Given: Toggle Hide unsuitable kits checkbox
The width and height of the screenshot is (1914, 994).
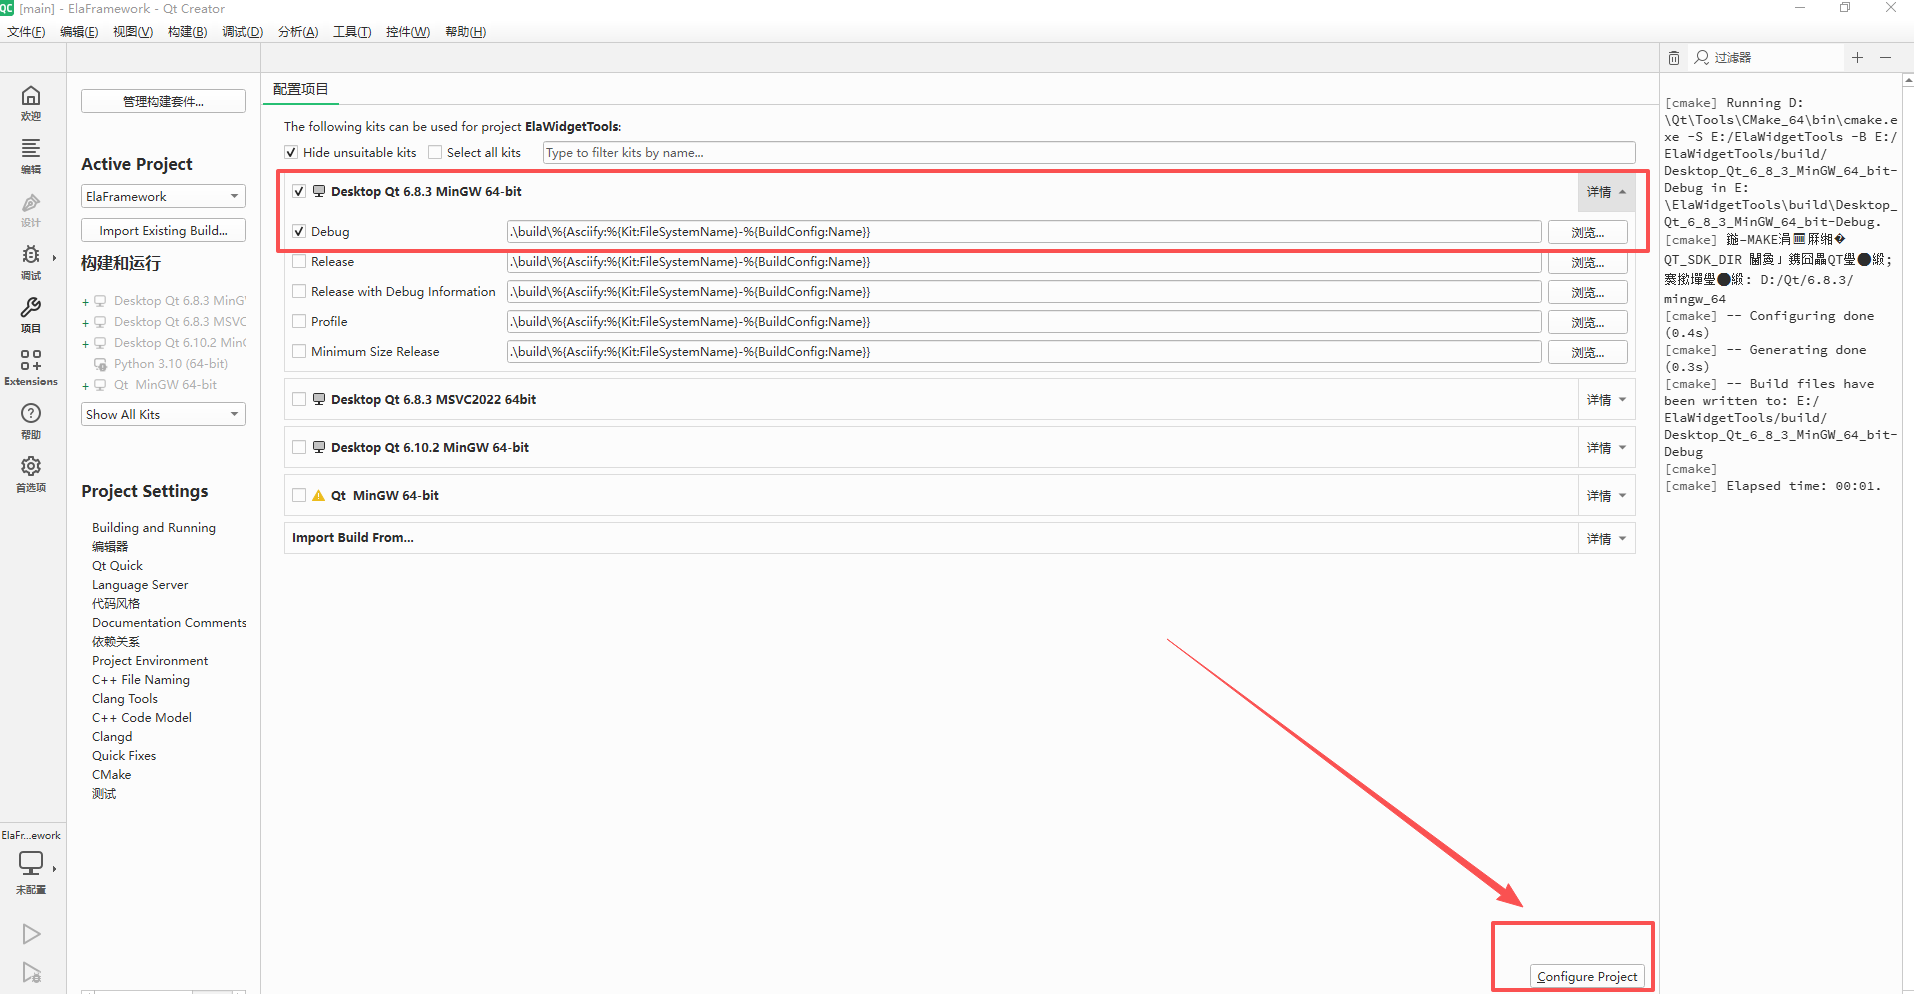Looking at the screenshot, I should tap(291, 152).
